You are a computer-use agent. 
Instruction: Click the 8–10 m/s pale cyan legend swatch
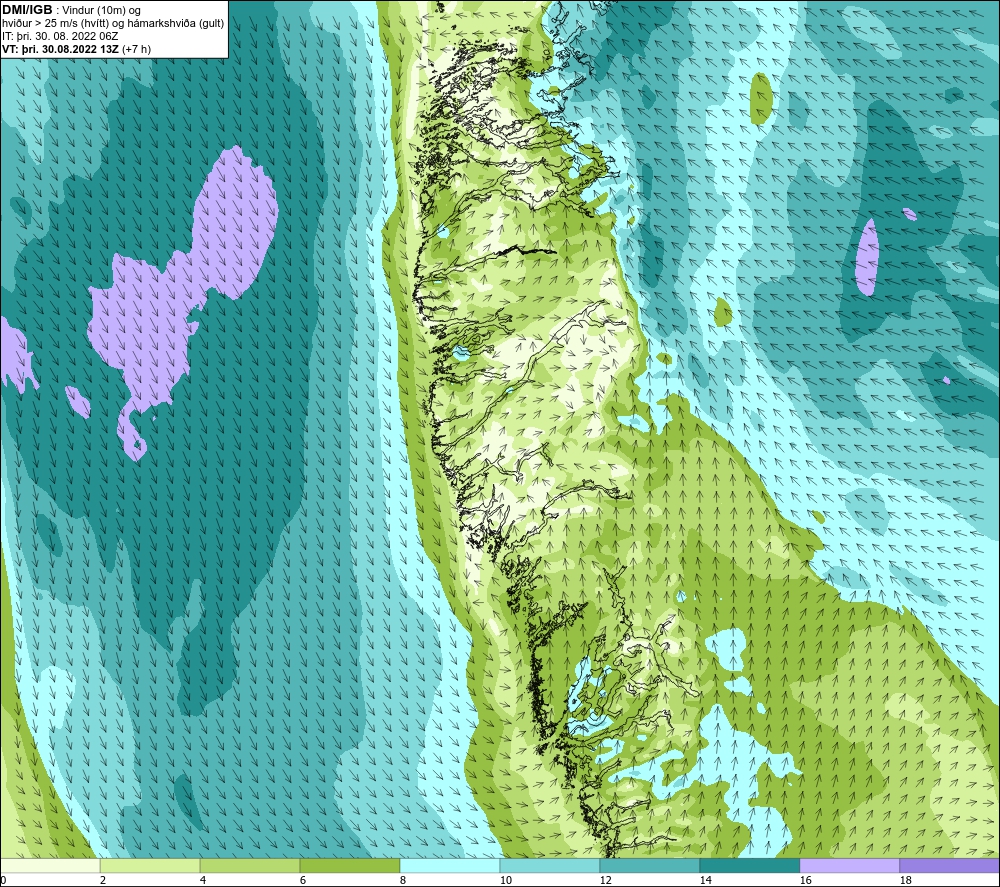click(x=450, y=866)
